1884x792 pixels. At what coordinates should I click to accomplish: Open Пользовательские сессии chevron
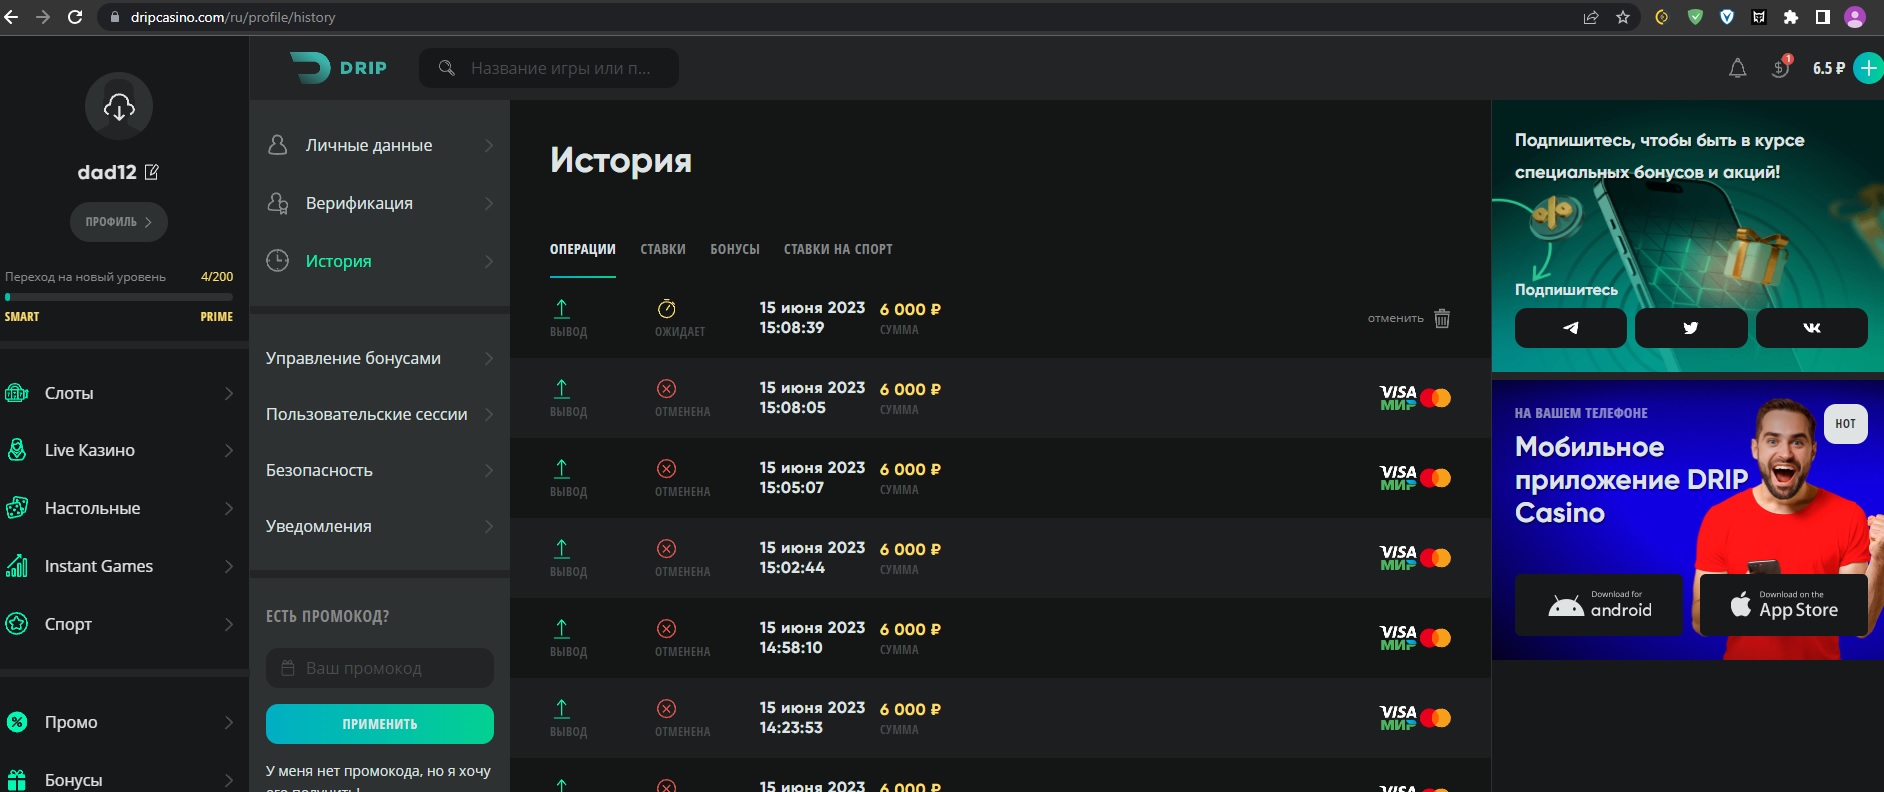click(489, 414)
